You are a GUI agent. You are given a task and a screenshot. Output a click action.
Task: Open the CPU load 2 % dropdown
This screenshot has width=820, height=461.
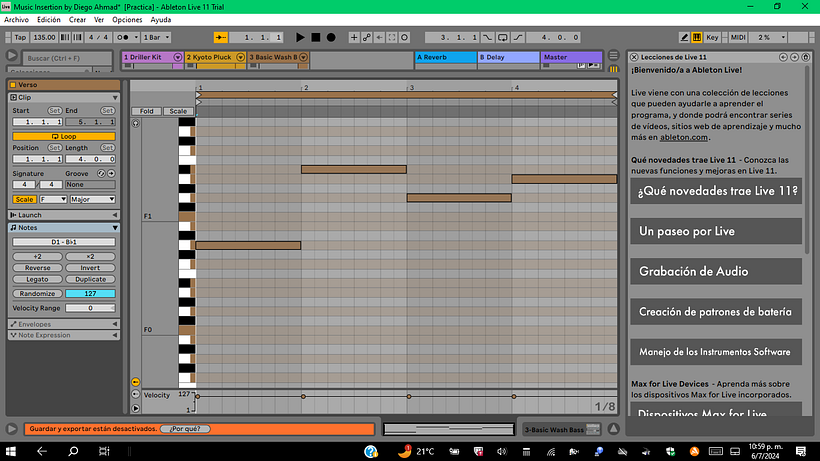coord(769,37)
